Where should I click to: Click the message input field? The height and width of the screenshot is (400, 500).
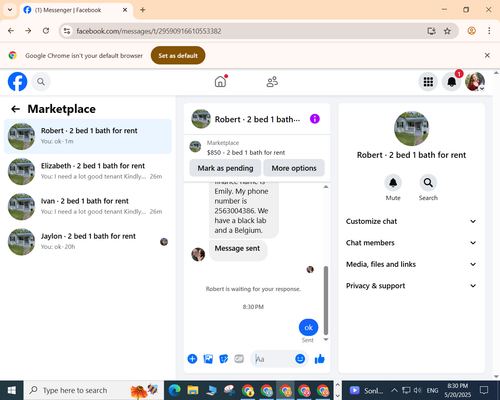[x=273, y=359]
